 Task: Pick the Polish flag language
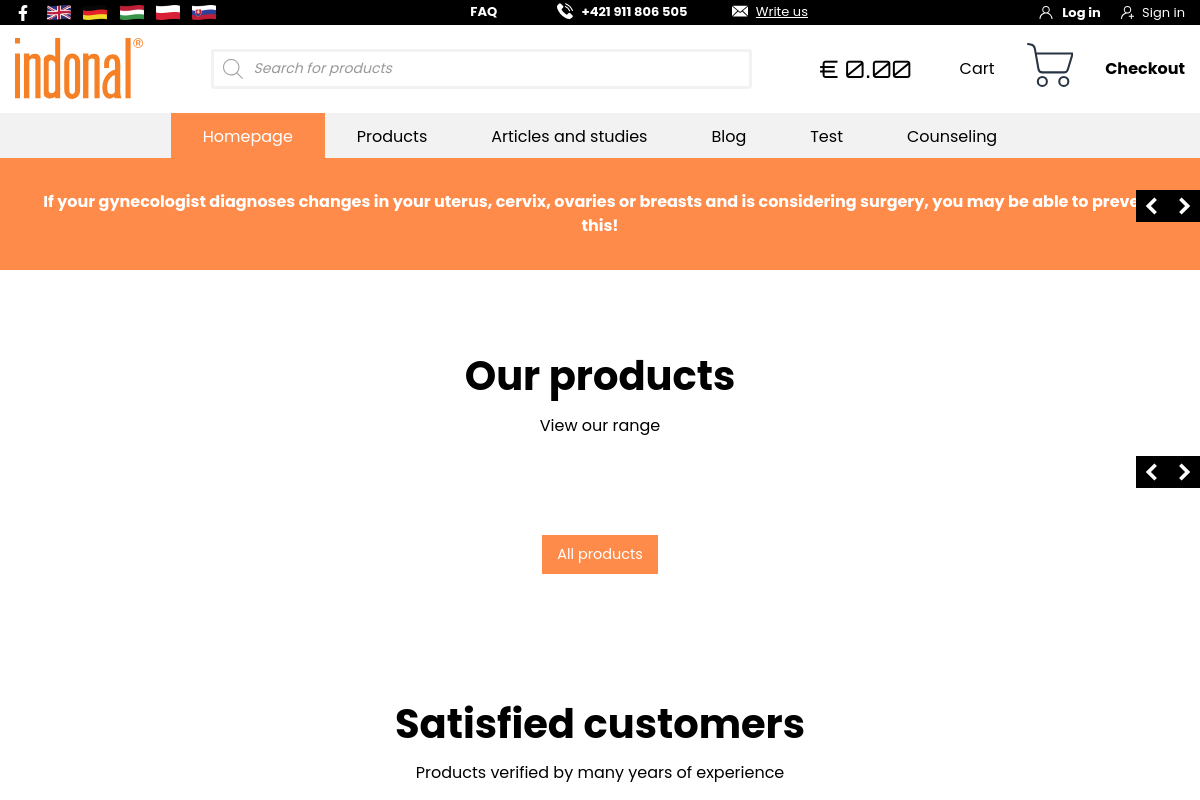(x=168, y=13)
